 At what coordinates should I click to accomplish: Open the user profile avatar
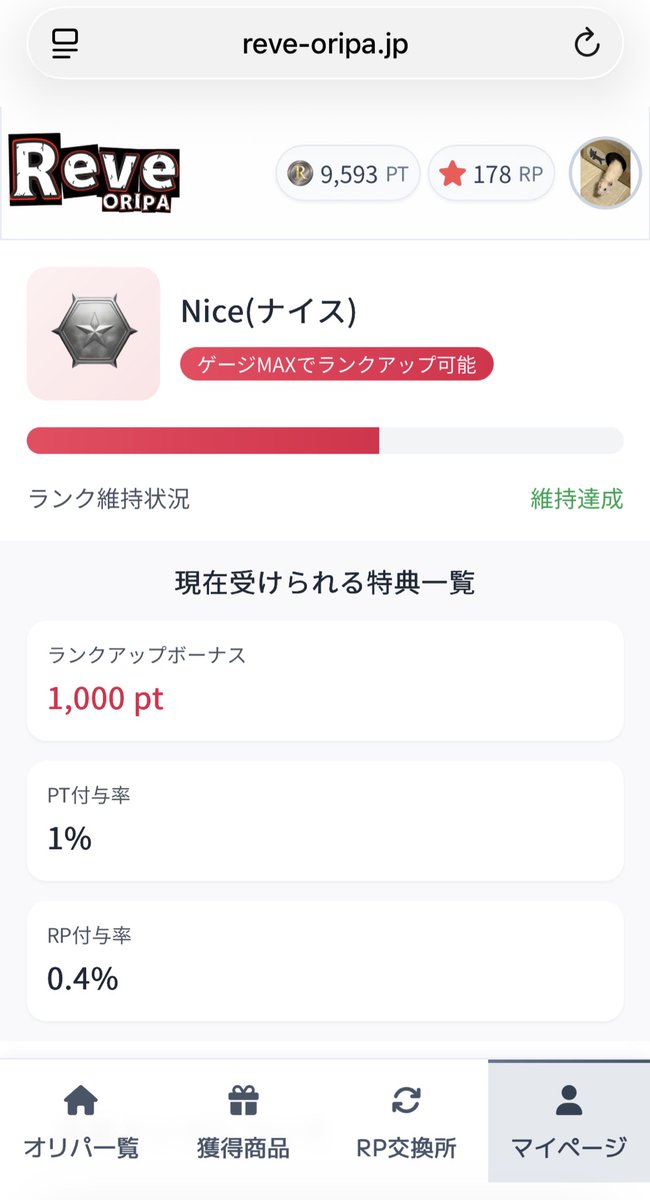(605, 173)
